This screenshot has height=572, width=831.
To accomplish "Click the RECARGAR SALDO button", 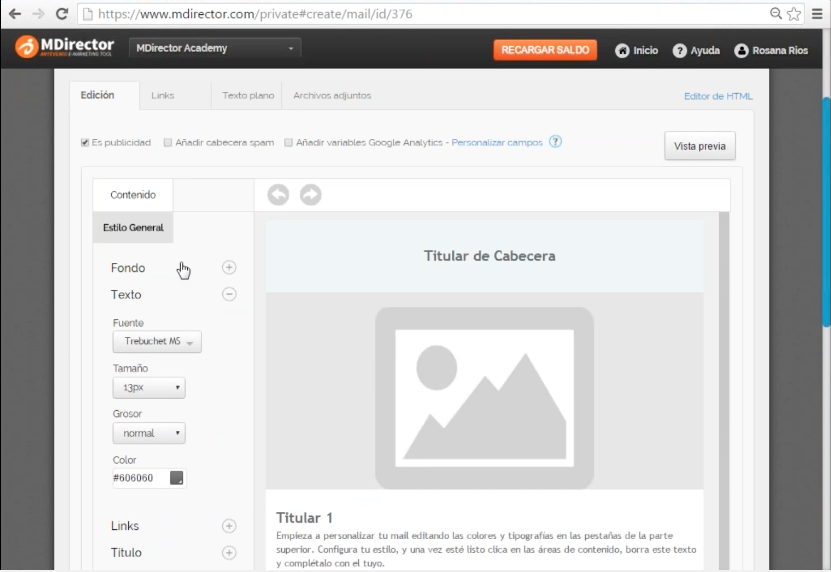I will [545, 50].
